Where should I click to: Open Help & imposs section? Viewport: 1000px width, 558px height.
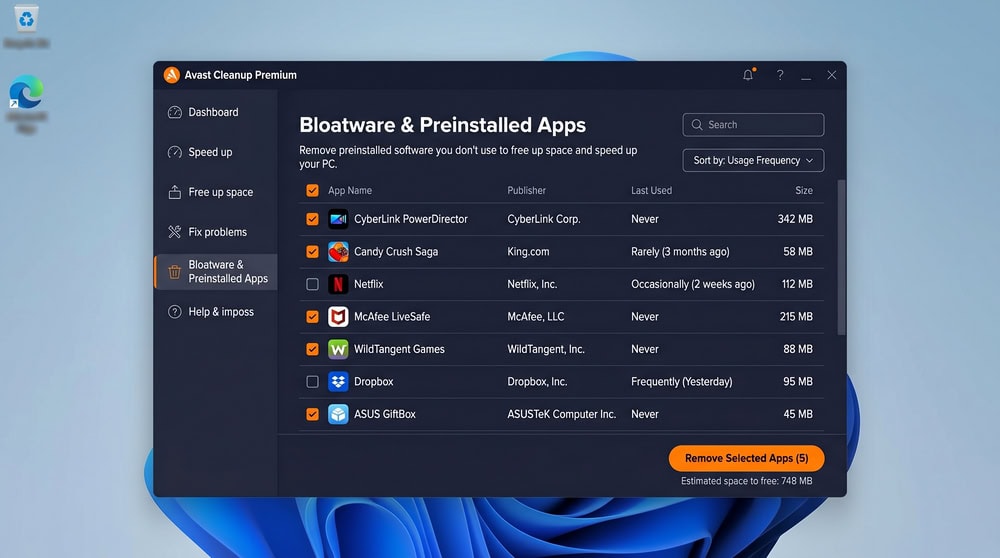coord(216,312)
